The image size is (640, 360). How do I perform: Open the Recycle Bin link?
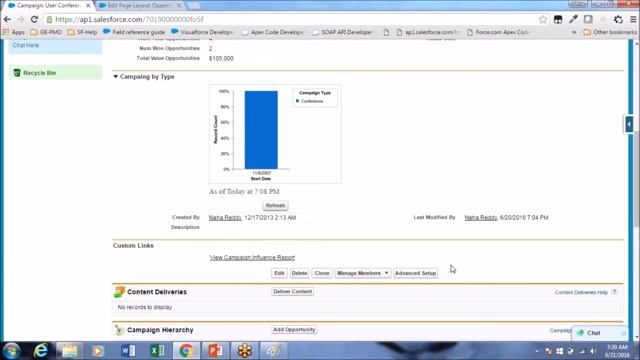coord(40,73)
